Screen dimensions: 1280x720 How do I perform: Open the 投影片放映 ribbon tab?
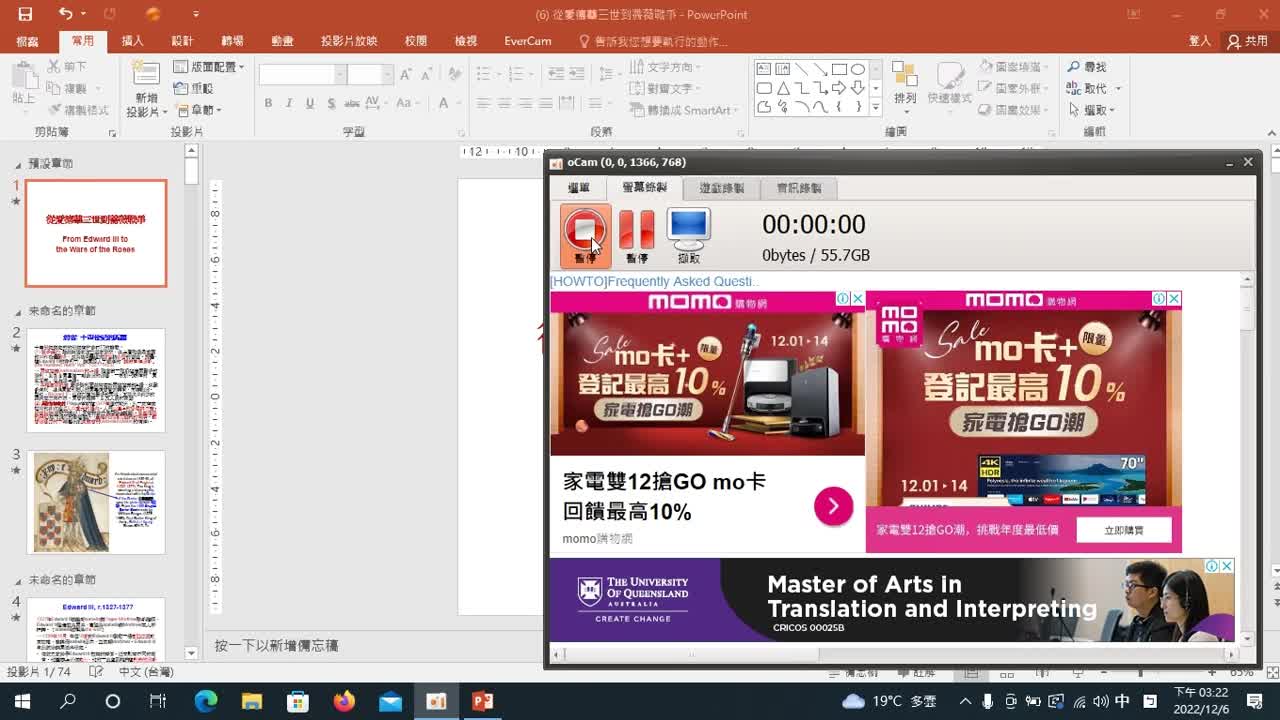pos(349,41)
